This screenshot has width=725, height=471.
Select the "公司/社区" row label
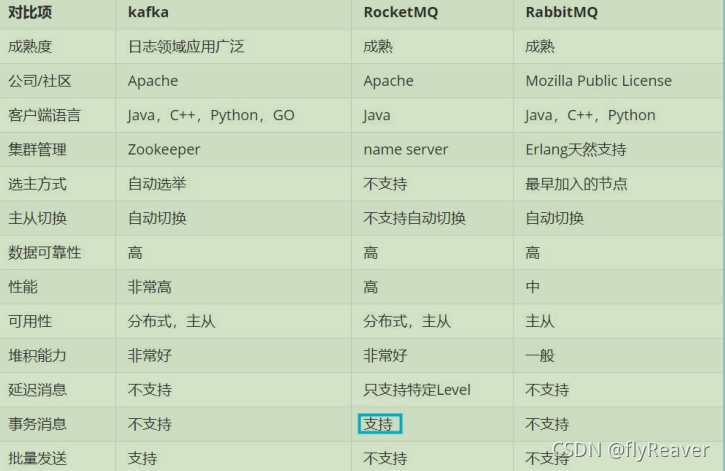pos(40,81)
